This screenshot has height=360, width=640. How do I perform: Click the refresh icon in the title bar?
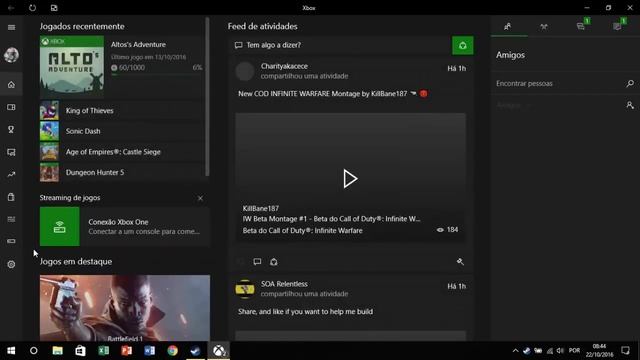tap(32, 8)
